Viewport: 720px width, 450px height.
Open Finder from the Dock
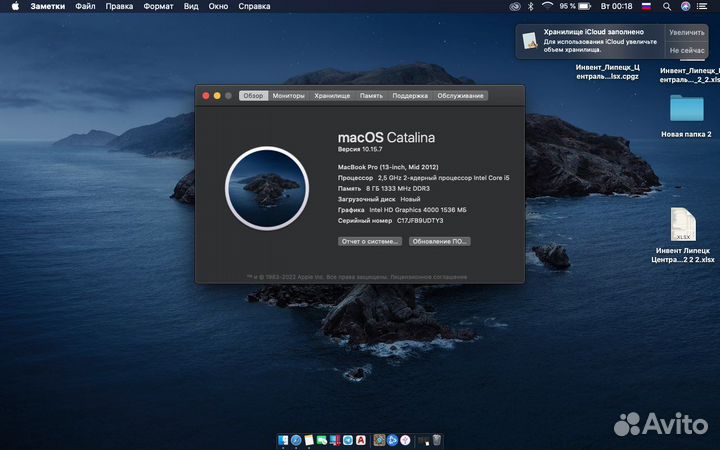point(283,440)
